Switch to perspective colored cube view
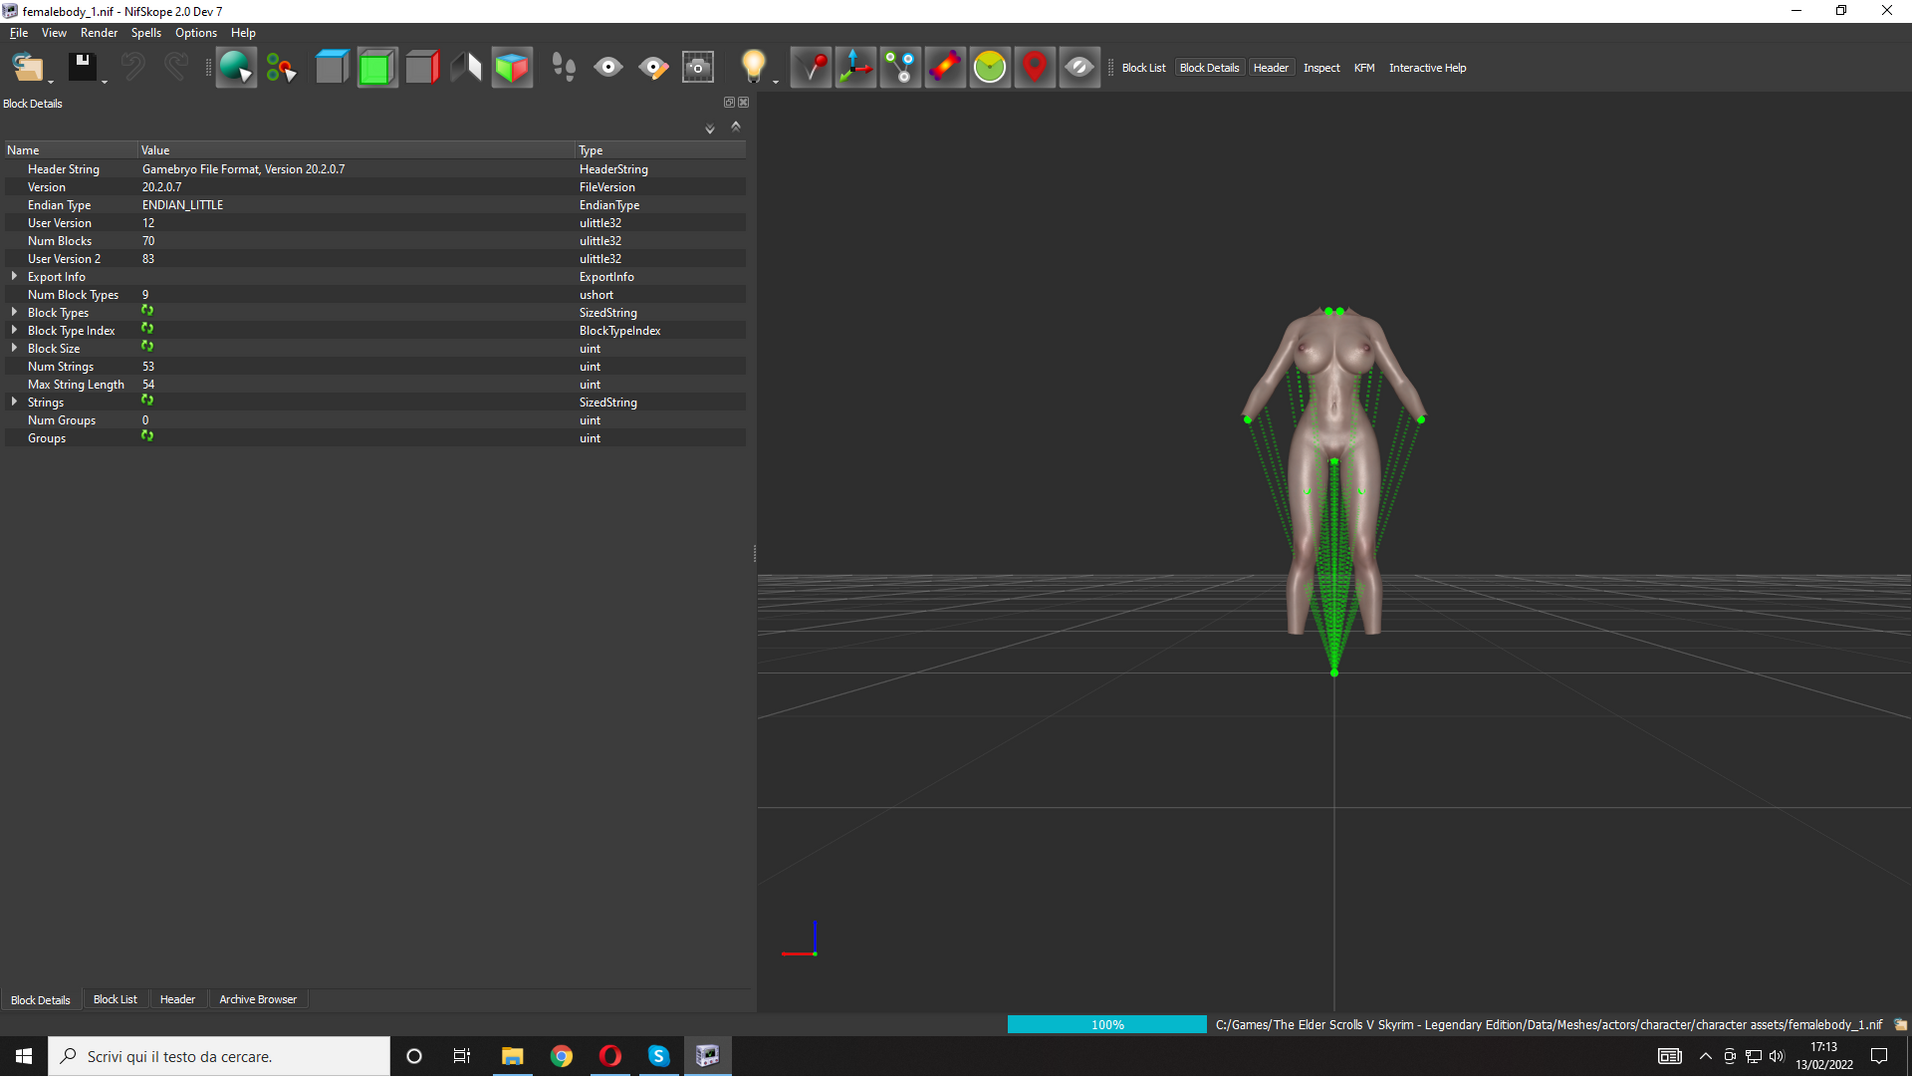This screenshot has height=1080, width=1912. [x=512, y=67]
